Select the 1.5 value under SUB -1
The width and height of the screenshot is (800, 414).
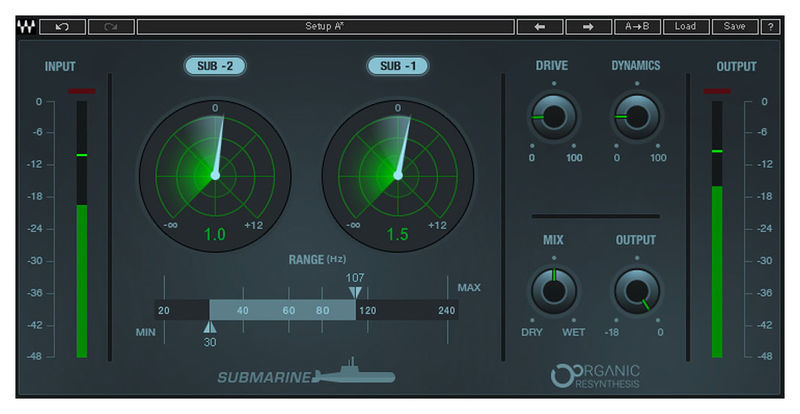click(397, 234)
